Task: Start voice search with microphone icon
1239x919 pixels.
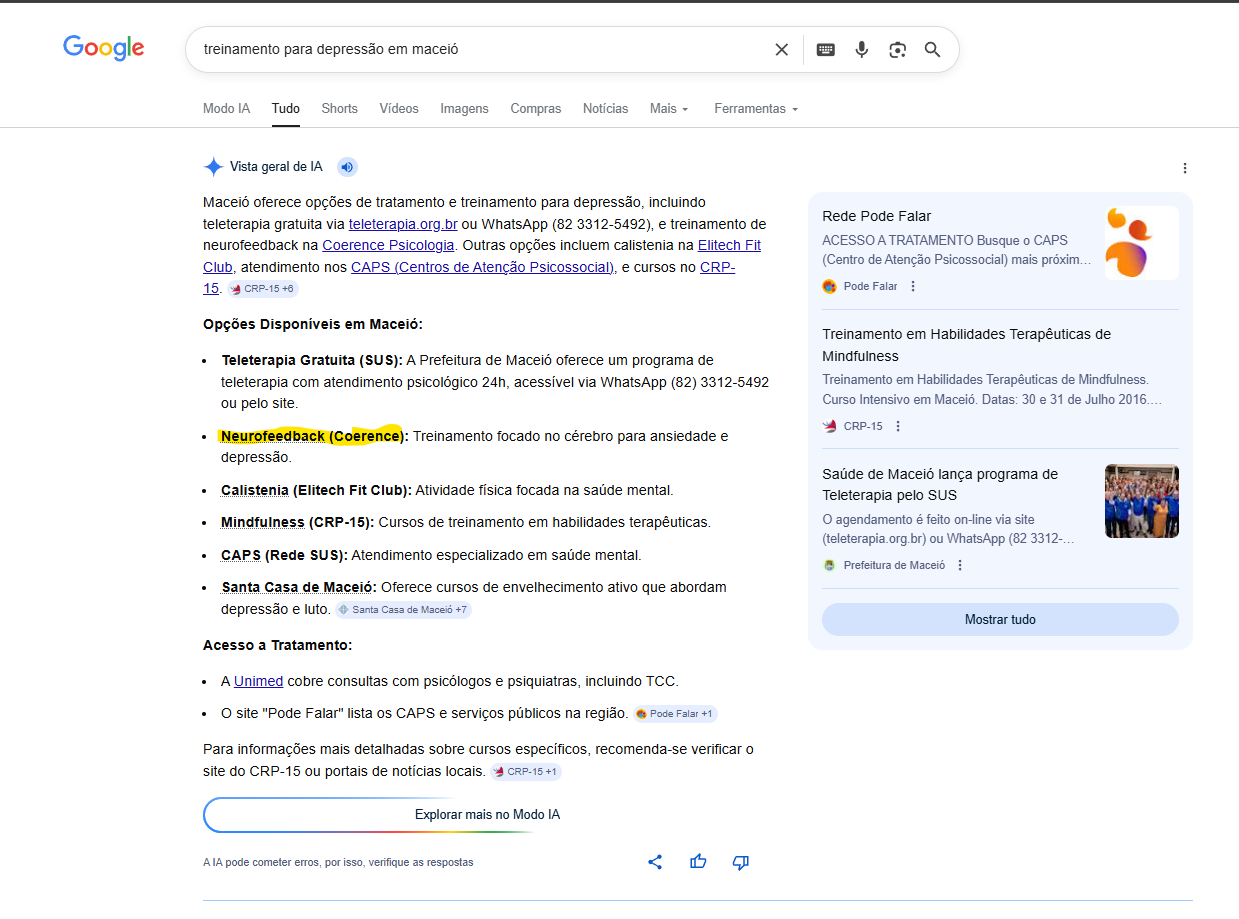Action: click(862, 49)
